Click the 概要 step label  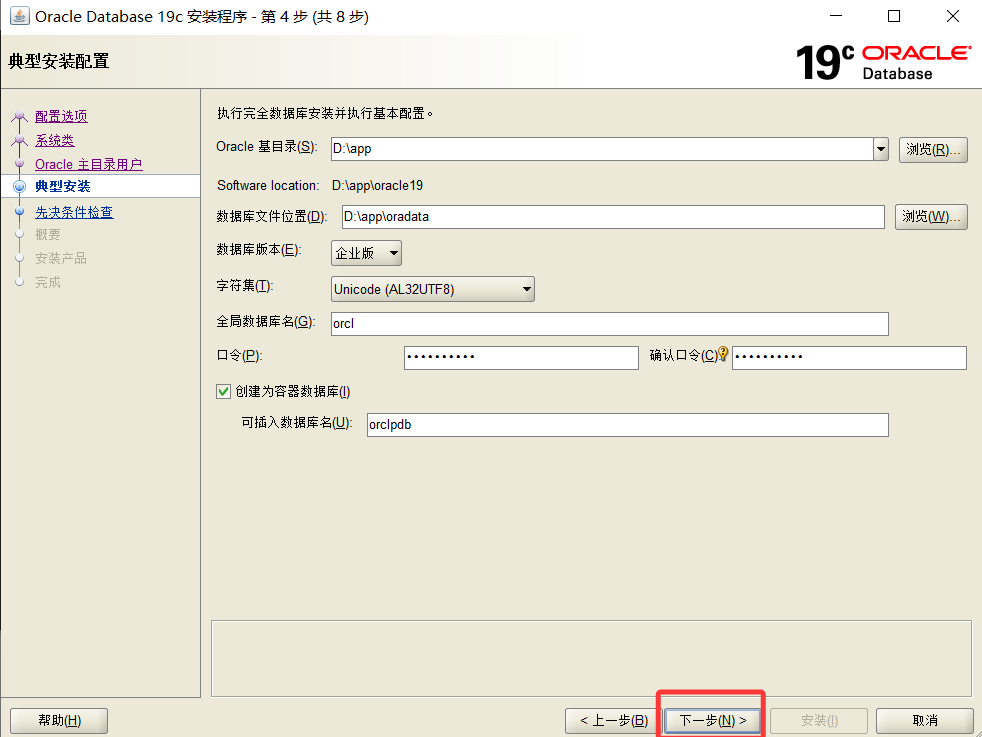(x=48, y=235)
